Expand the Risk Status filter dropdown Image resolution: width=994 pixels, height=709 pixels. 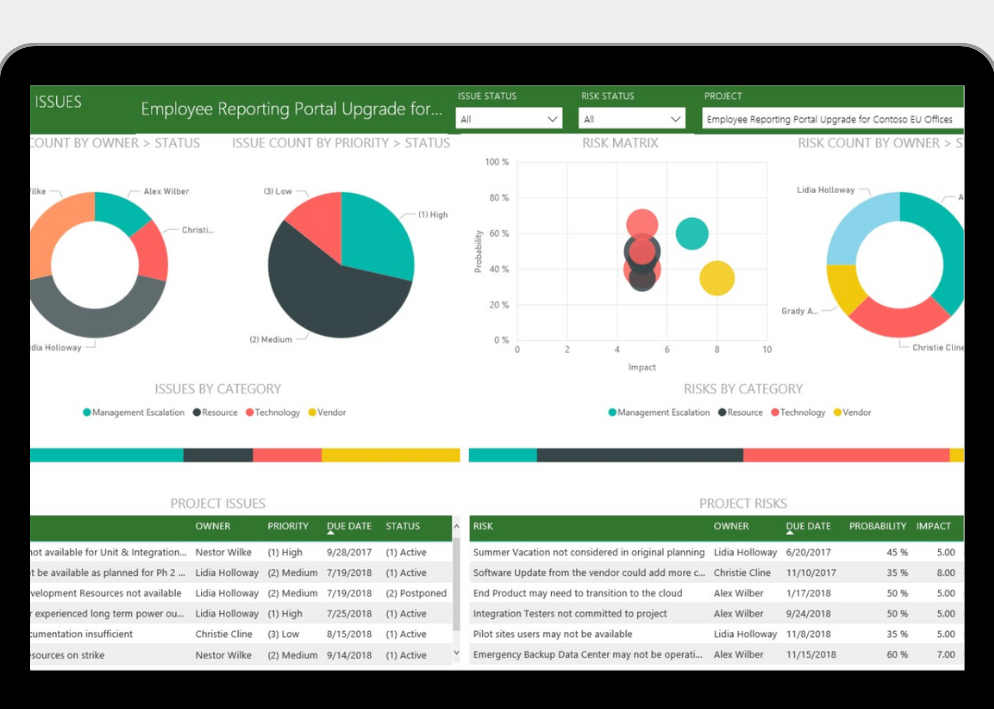pyautogui.click(x=631, y=119)
